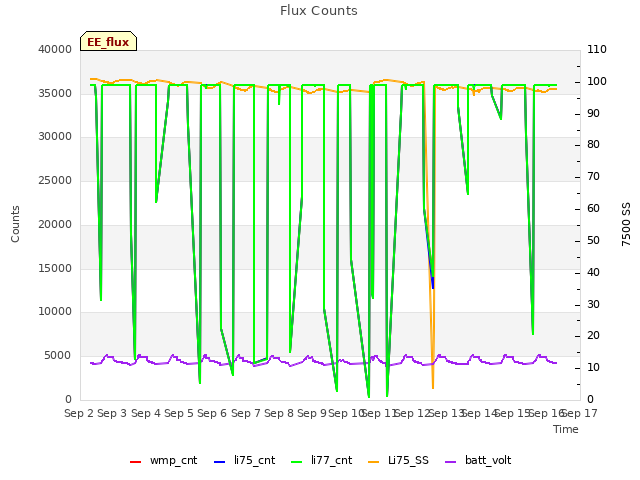This screenshot has height=480, width=640.
Task: Click the green li77_cnt legend swatch
Action: tap(297, 462)
